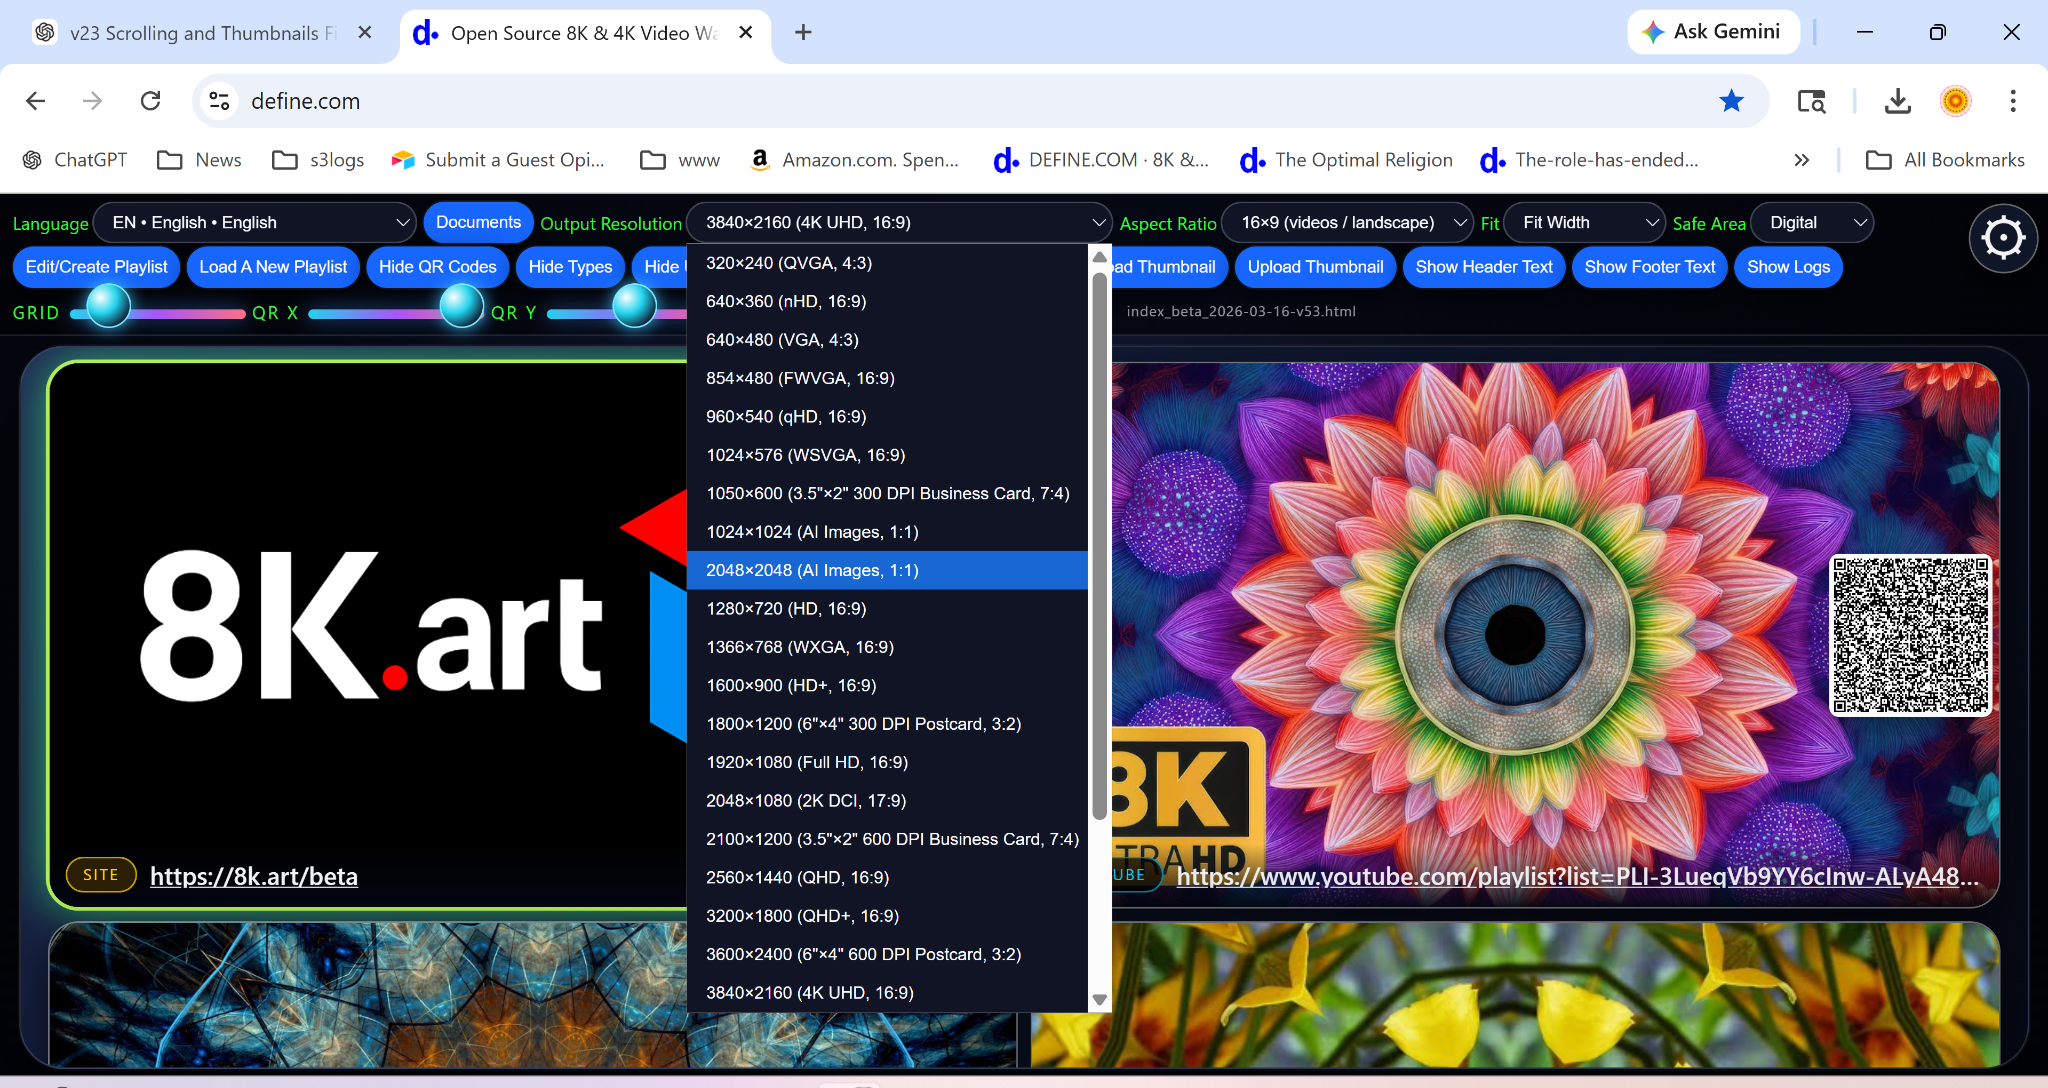2048x1088 pixels.
Task: Click the site information icon
Action: pyautogui.click(x=219, y=101)
